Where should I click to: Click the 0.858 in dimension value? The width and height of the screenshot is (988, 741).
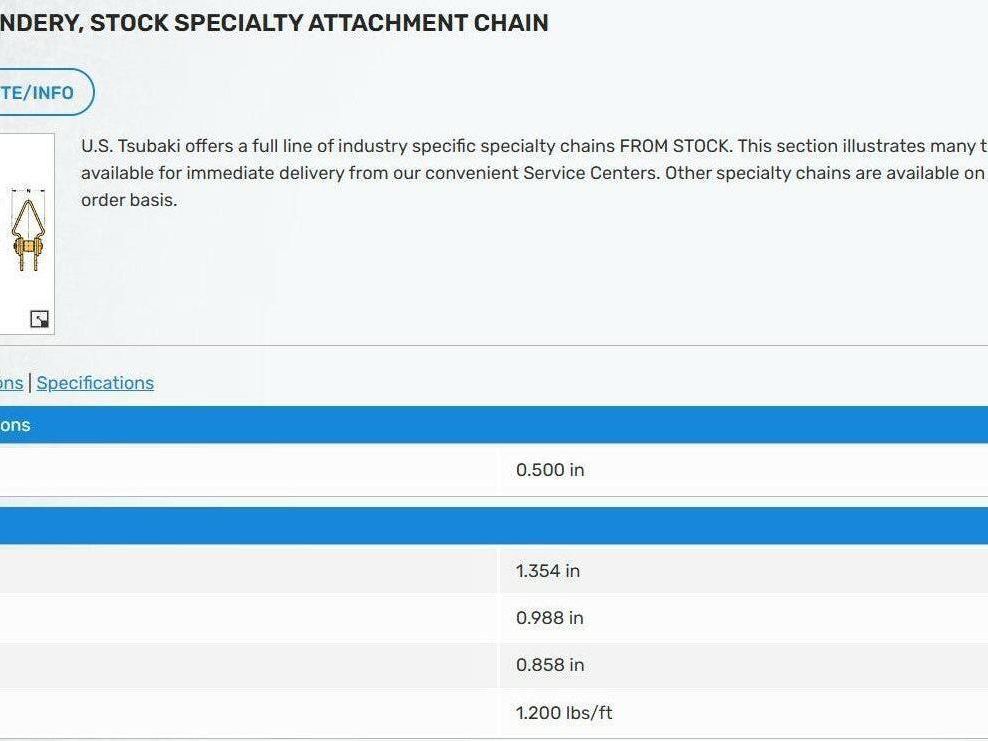tap(548, 665)
